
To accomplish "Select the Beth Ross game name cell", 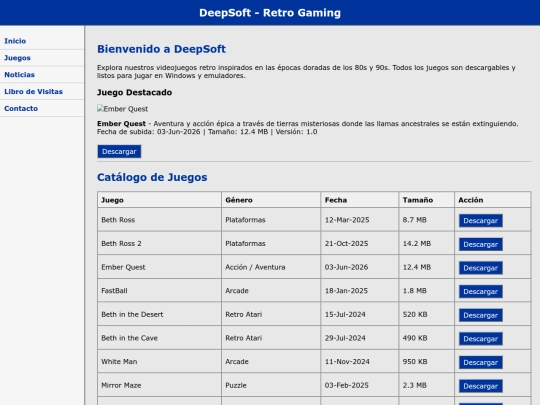I will 159,220.
